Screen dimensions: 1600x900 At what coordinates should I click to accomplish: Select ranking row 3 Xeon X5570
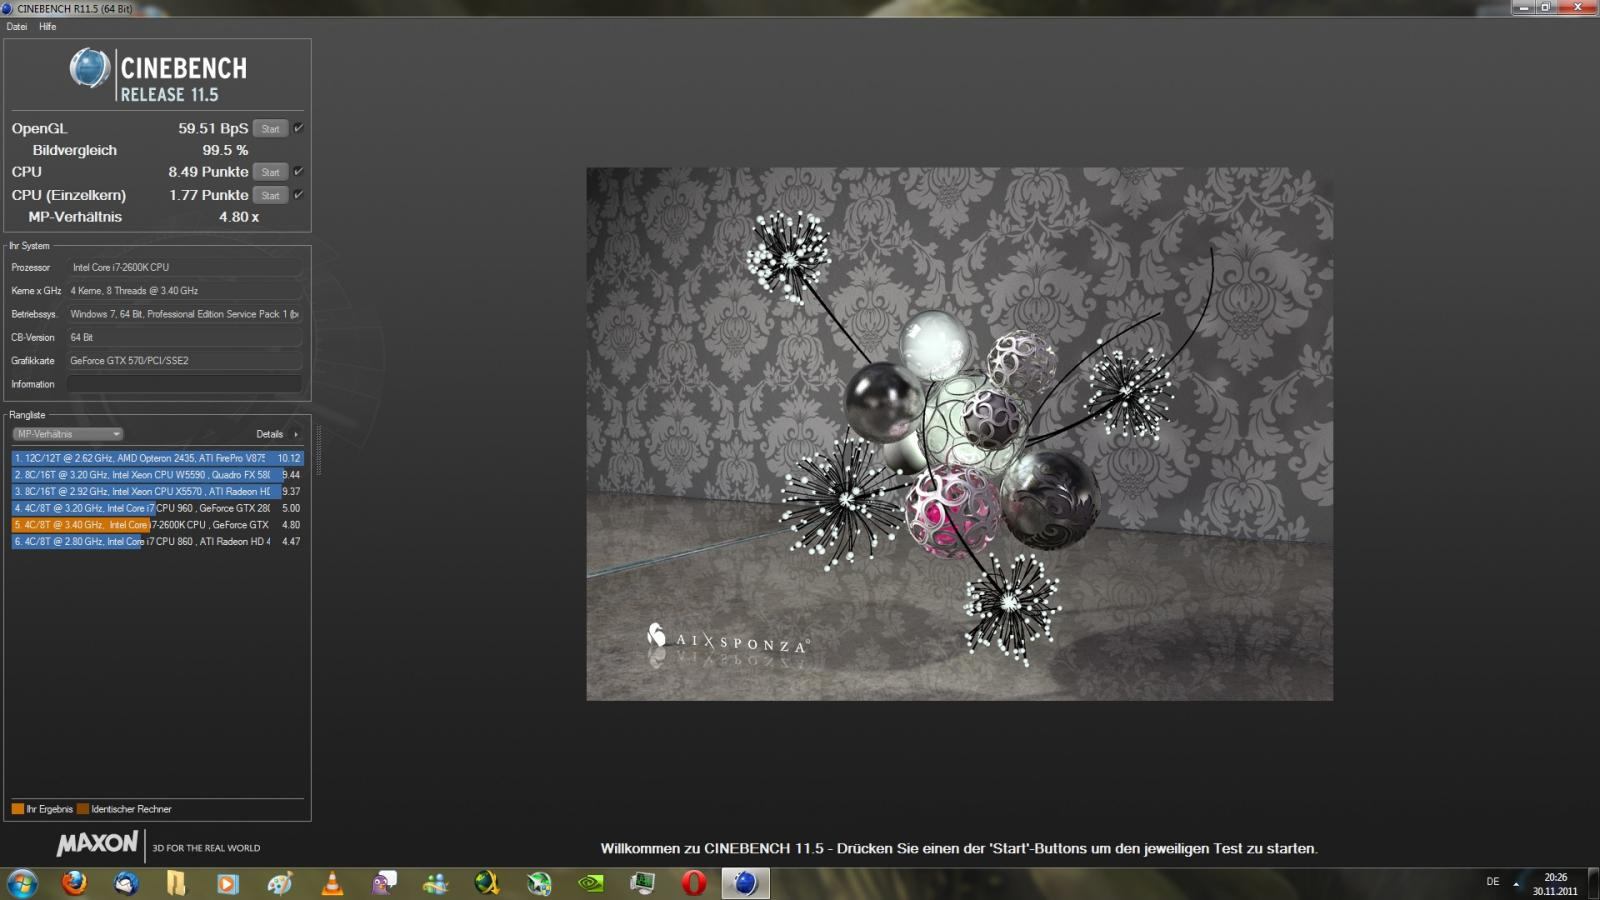(157, 491)
